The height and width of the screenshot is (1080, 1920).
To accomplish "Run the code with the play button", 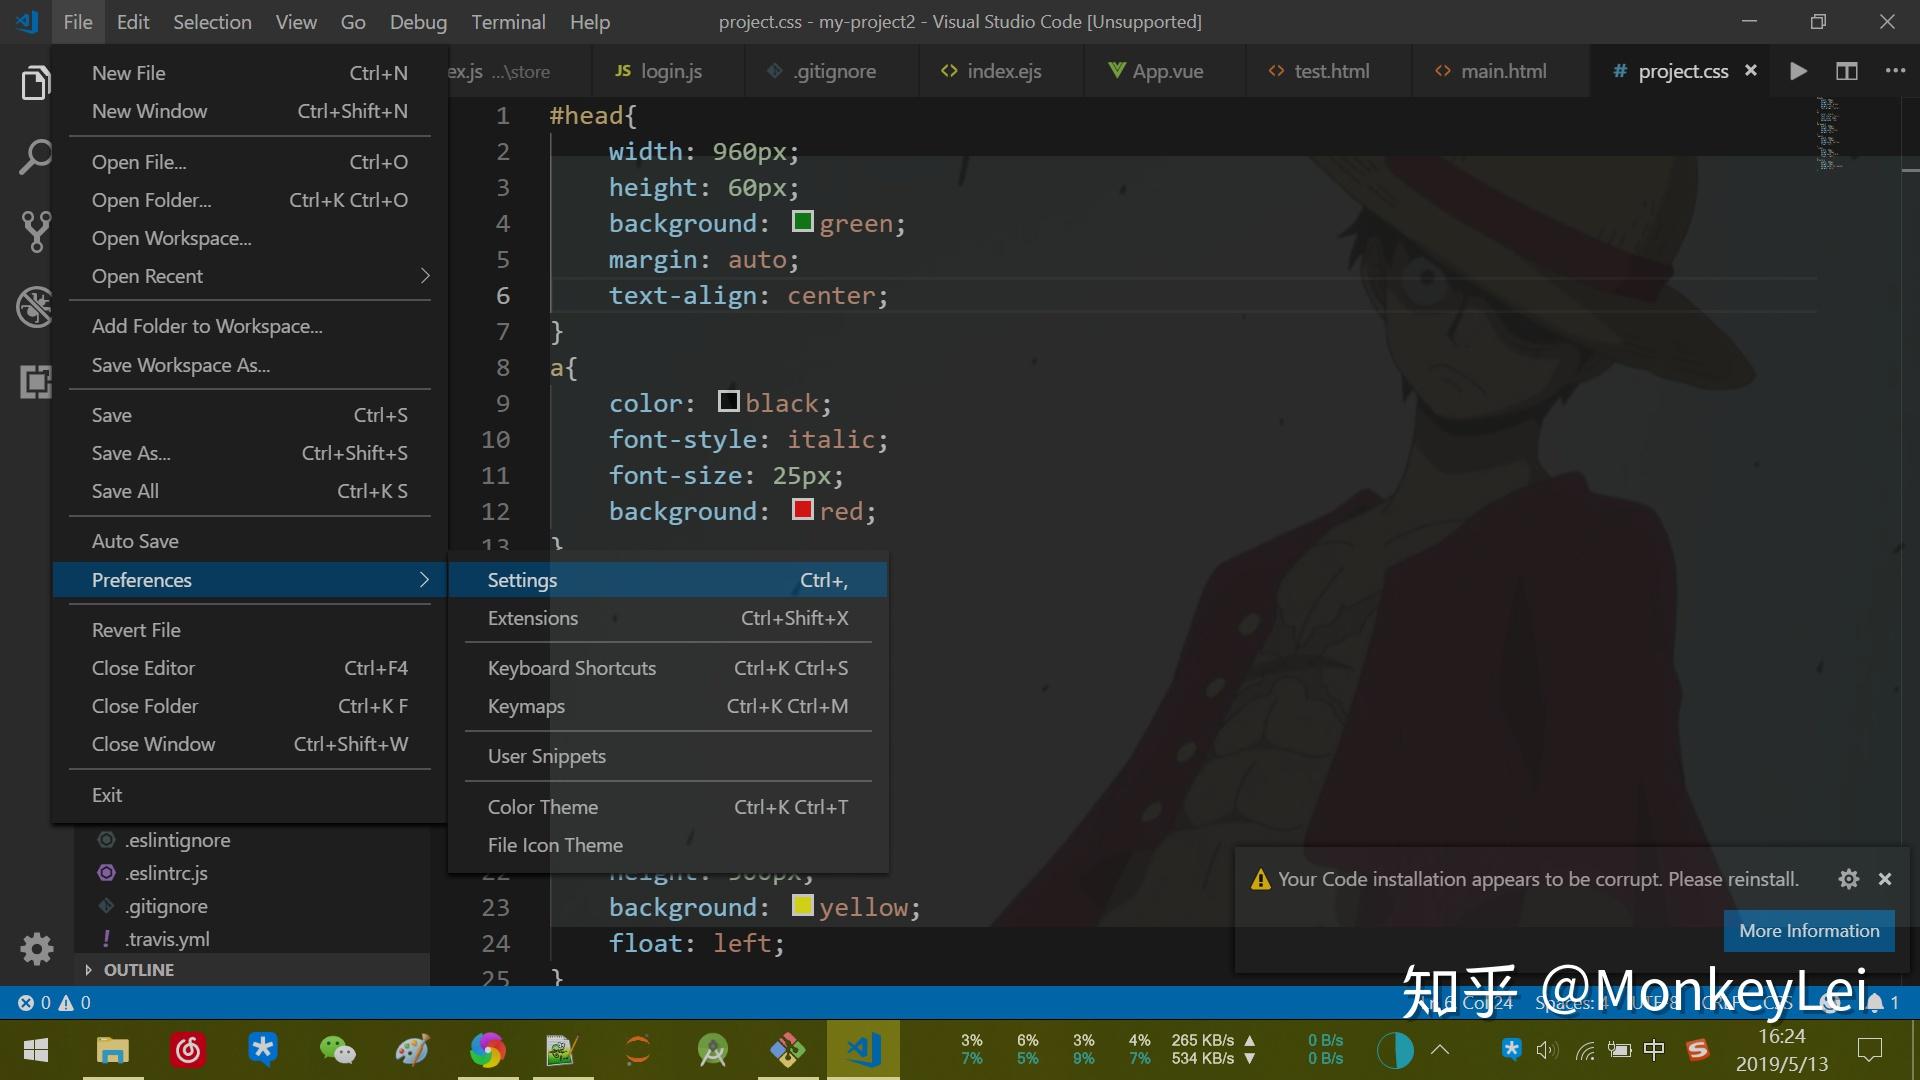I will point(1797,71).
